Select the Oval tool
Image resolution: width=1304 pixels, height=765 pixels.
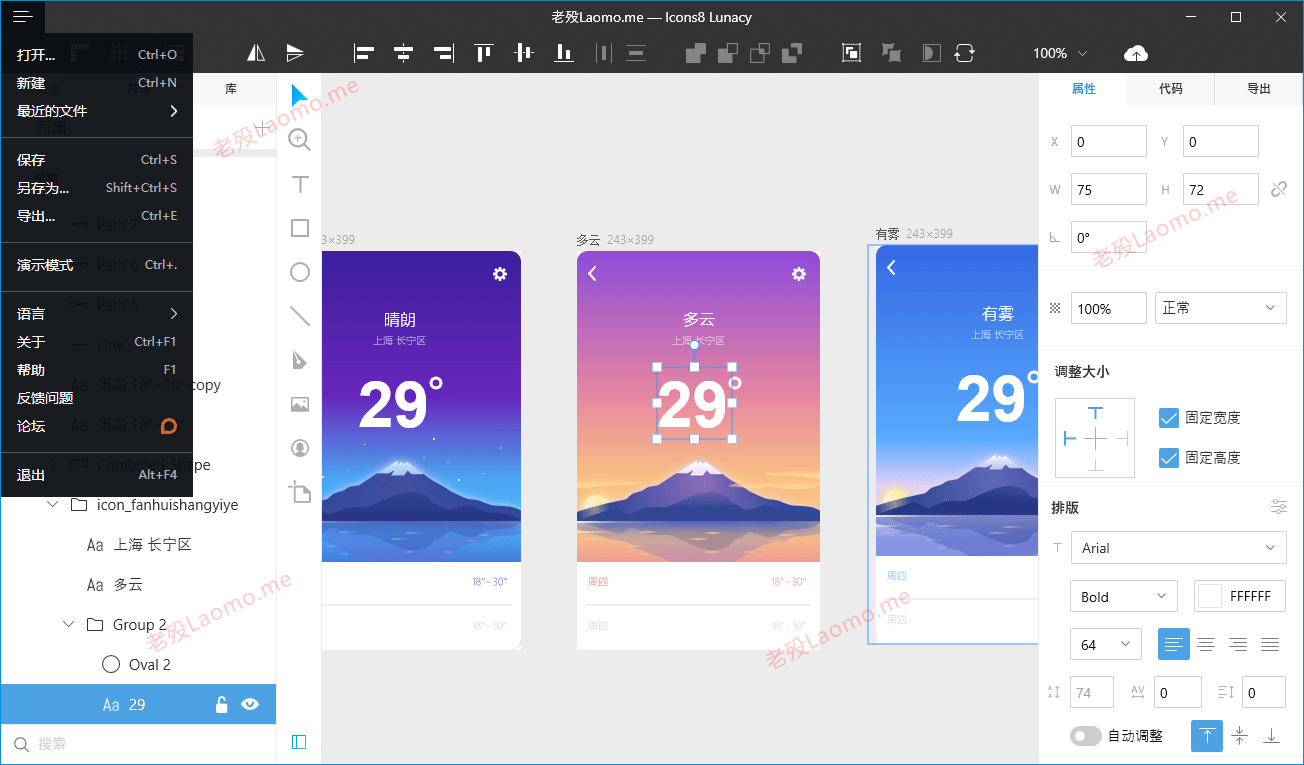(300, 272)
